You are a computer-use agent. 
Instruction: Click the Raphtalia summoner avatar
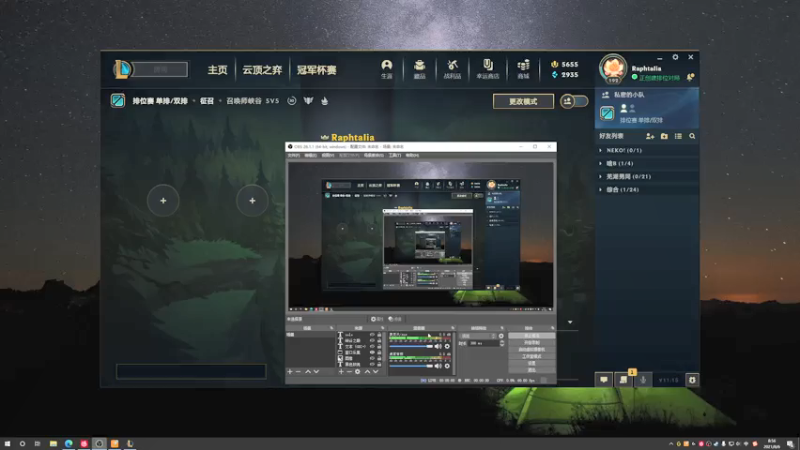613,69
